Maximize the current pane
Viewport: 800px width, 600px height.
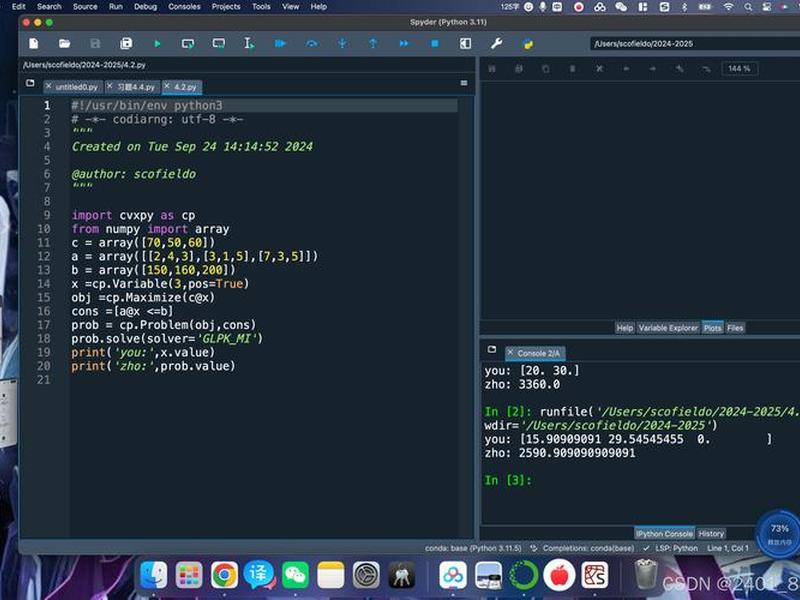(465, 44)
